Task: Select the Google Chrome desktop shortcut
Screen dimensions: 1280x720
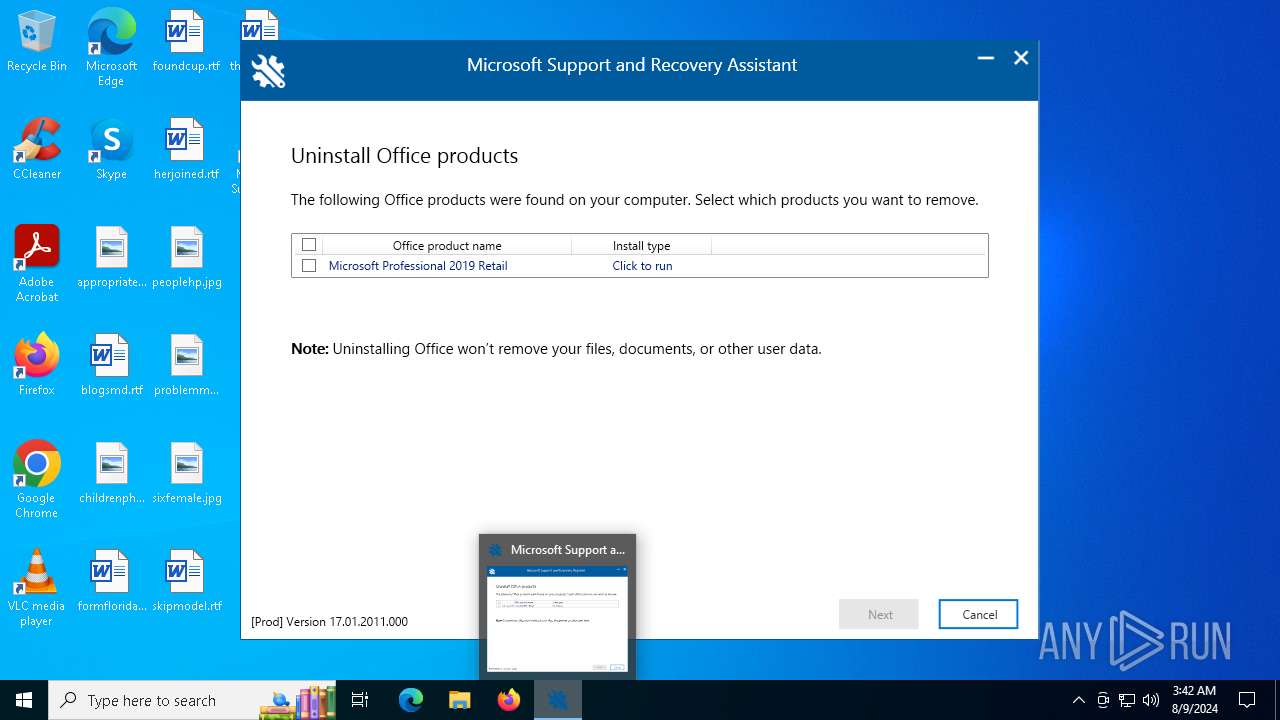Action: 37,480
